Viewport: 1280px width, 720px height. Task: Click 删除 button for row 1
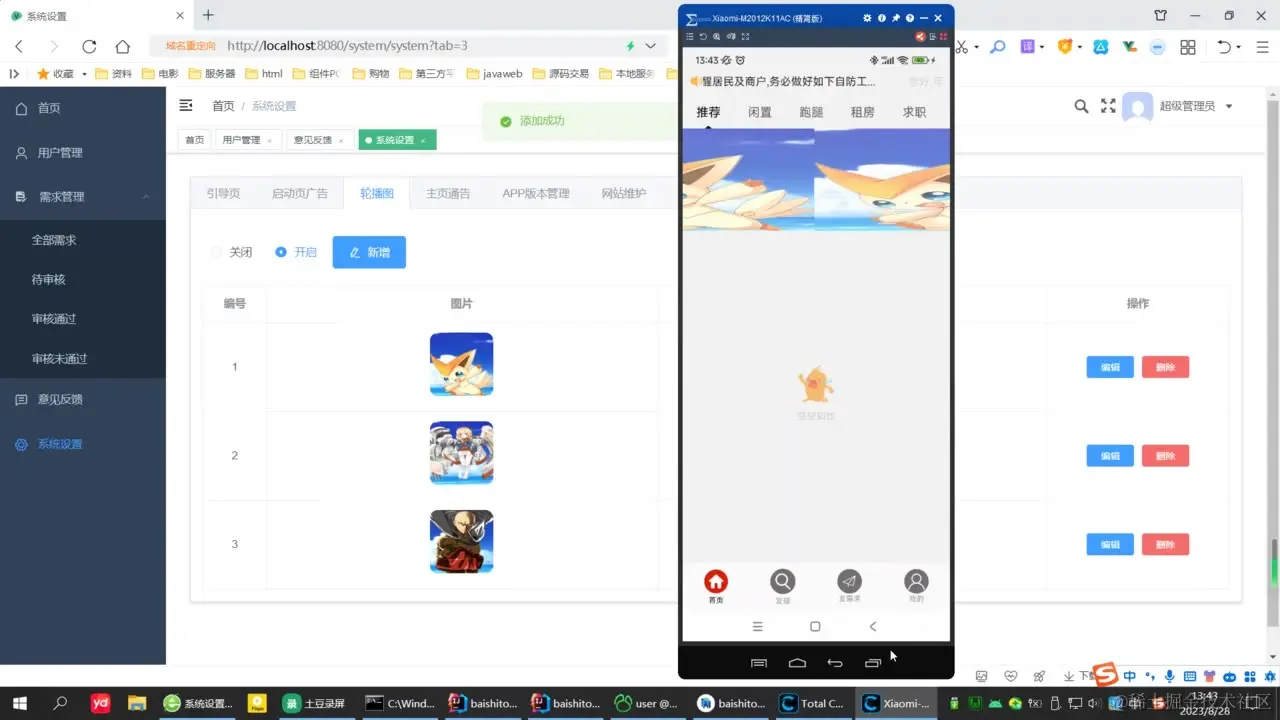point(1165,367)
